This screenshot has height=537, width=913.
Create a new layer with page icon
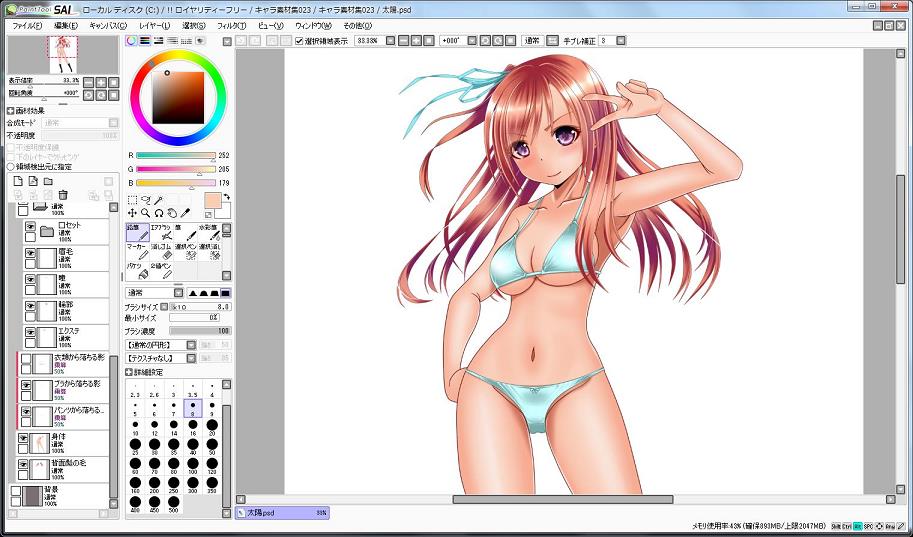[18, 181]
